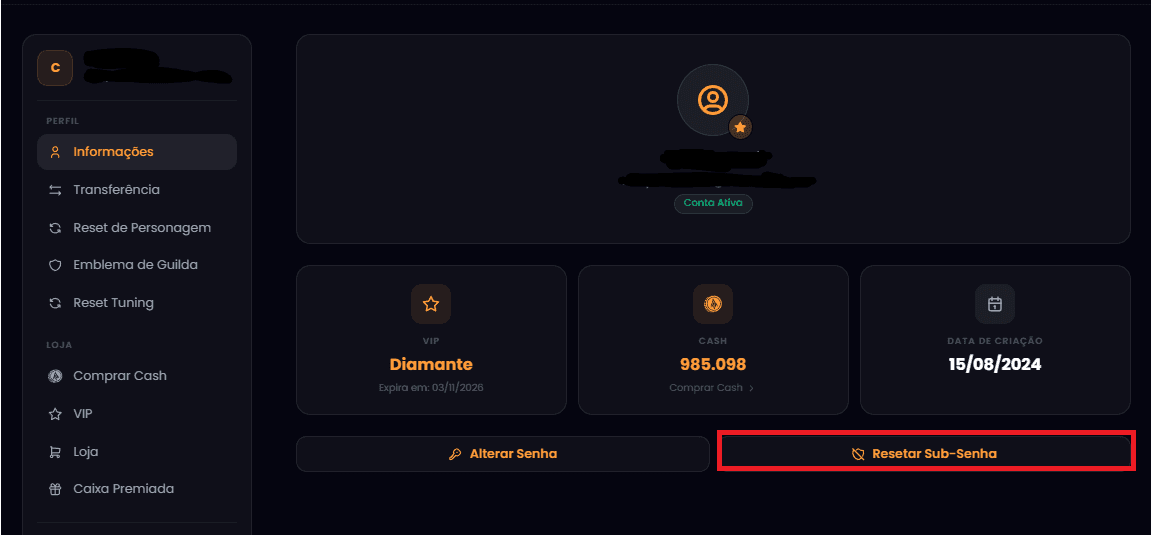The height and width of the screenshot is (536, 1151).
Task: Click the Loja shopping cart icon
Action: [x=55, y=452]
